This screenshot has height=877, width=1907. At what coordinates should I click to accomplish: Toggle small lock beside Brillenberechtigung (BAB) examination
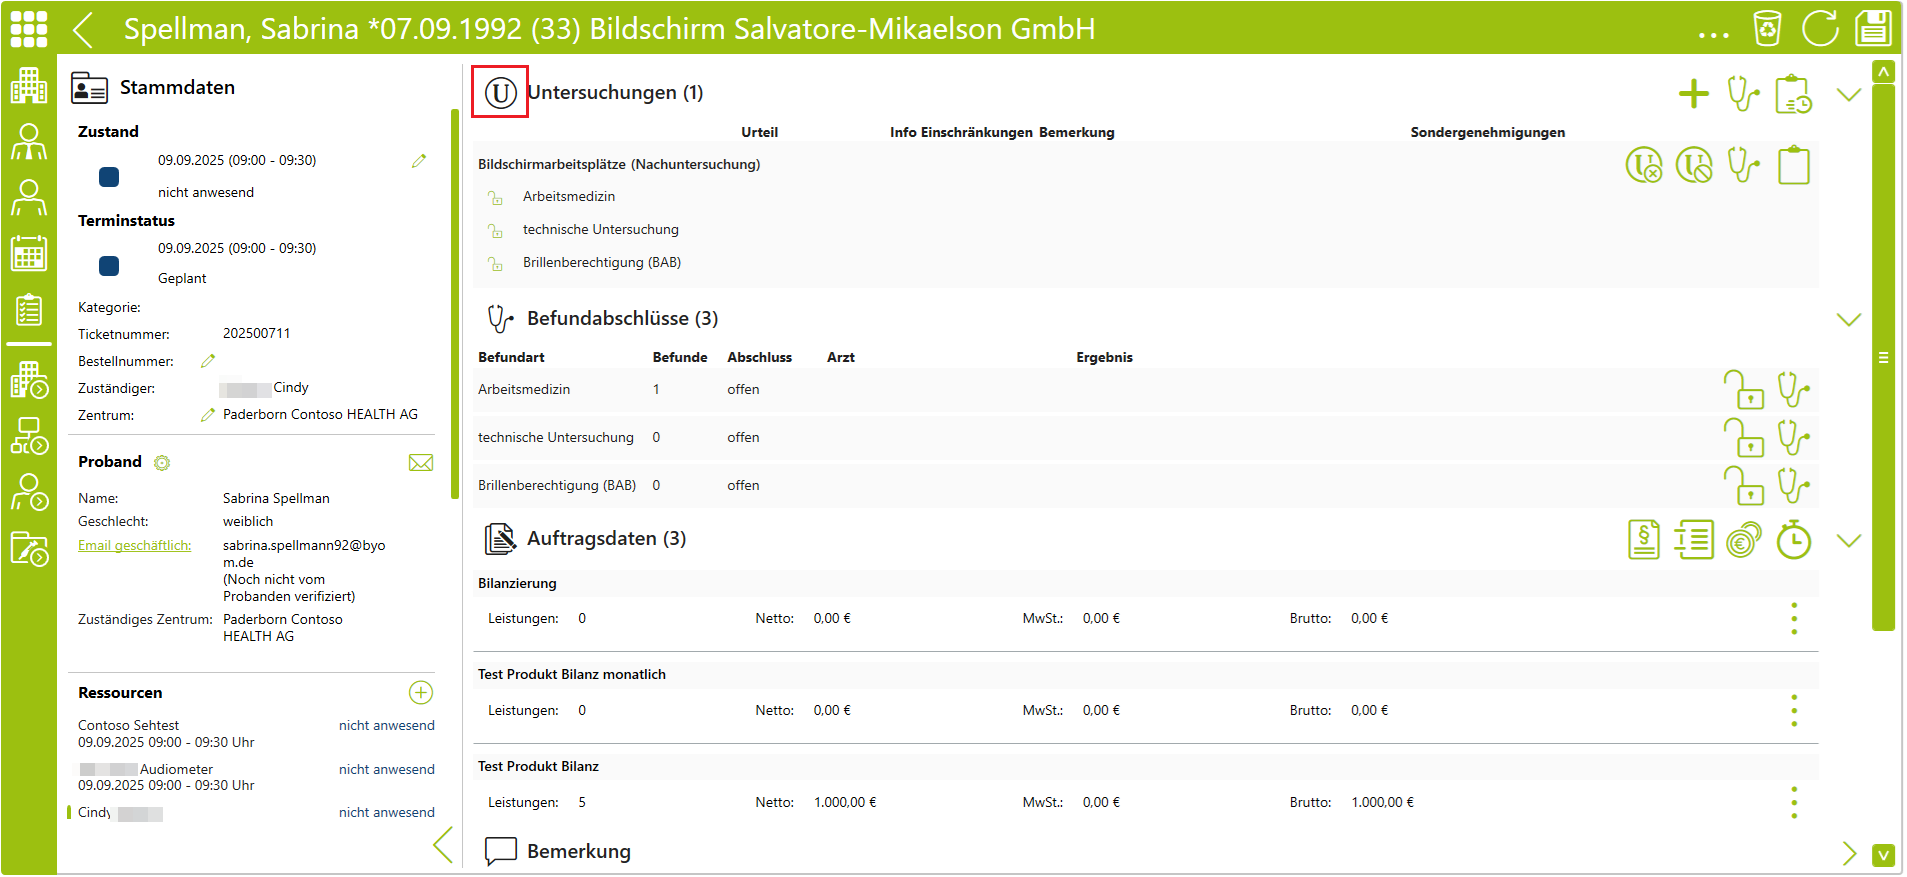pos(495,264)
